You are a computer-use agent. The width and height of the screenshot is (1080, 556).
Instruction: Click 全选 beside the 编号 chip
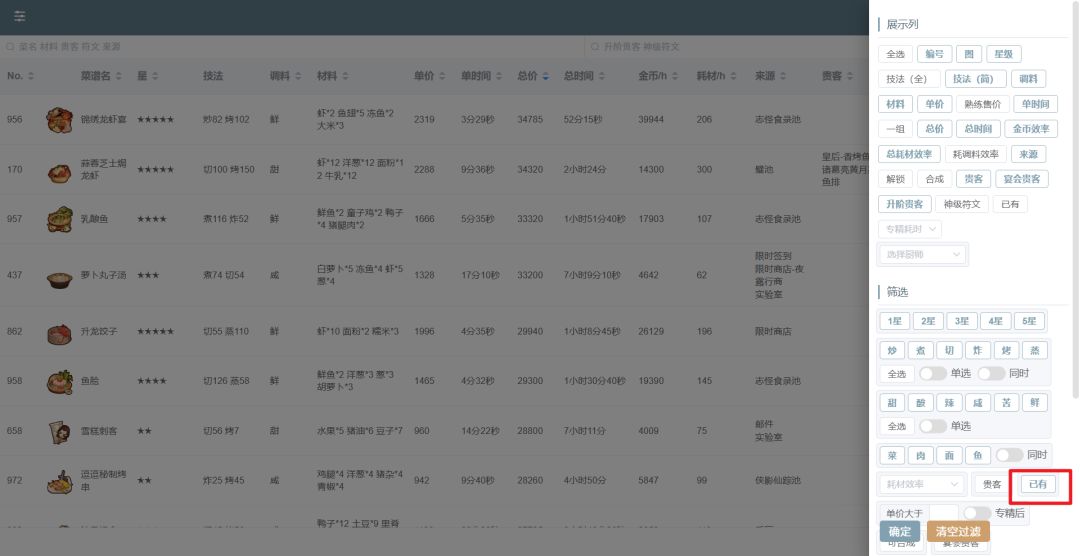tap(895, 54)
